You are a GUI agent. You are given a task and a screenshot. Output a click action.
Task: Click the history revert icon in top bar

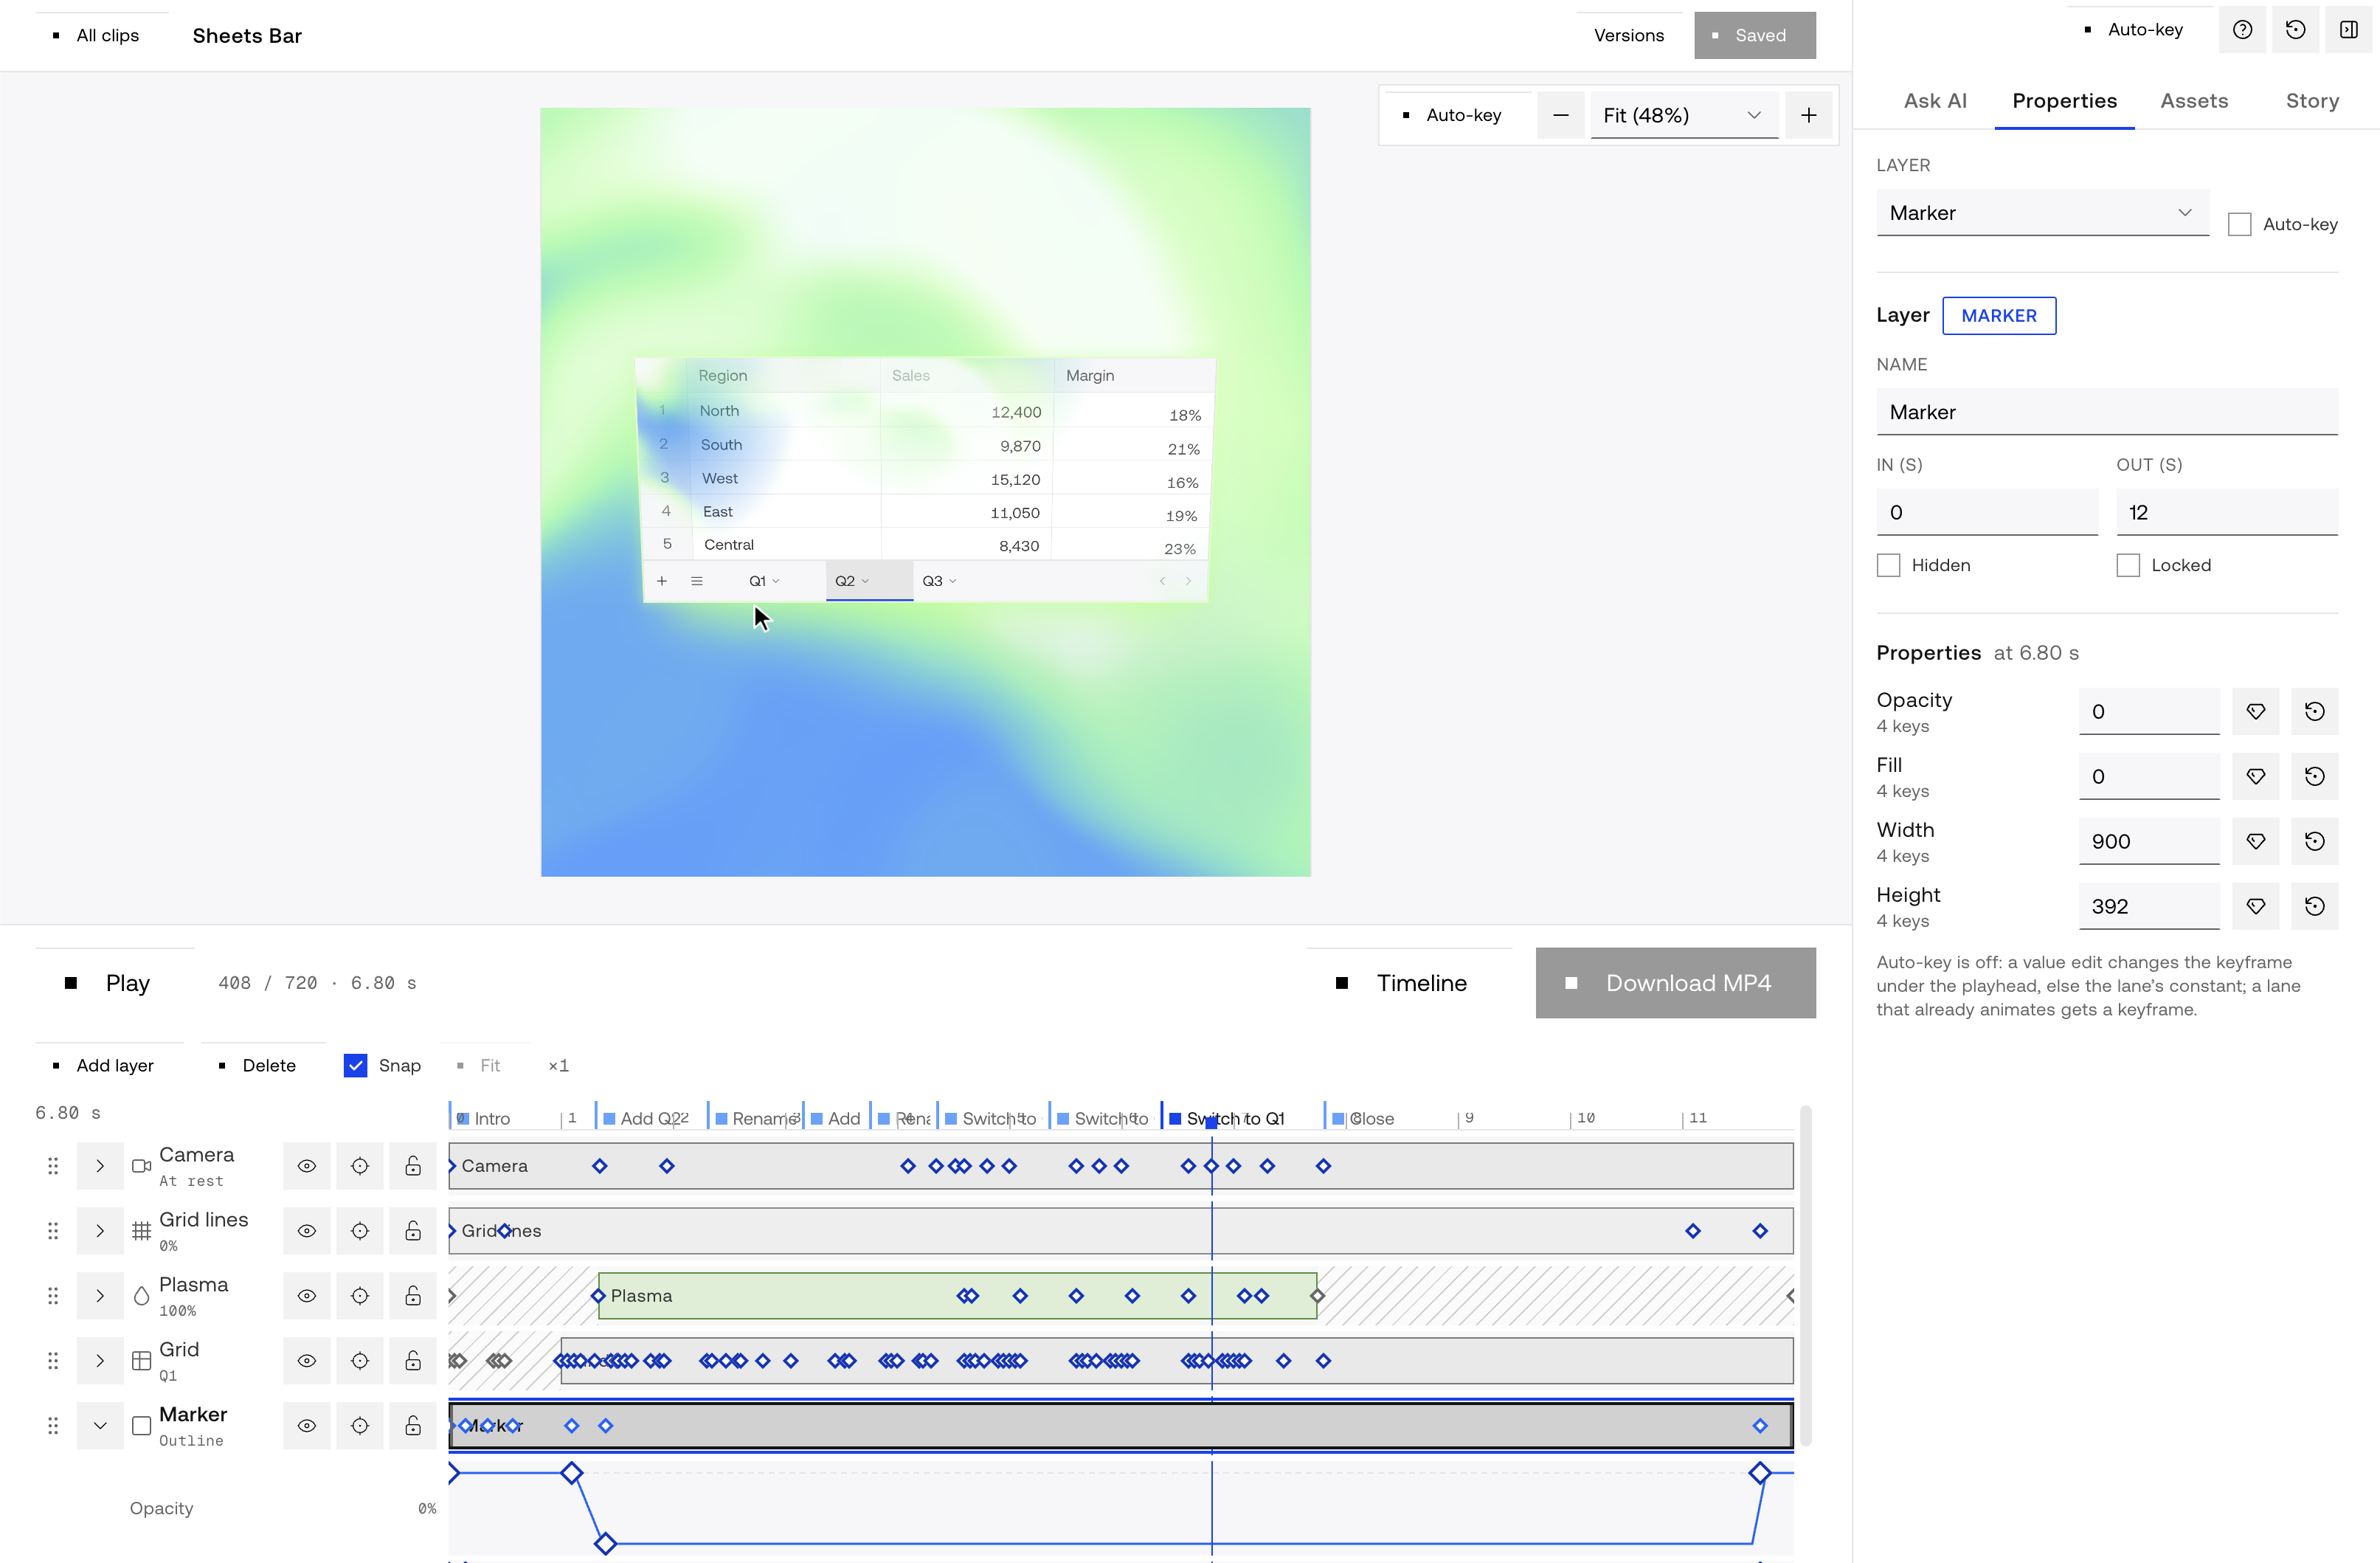point(2295,30)
